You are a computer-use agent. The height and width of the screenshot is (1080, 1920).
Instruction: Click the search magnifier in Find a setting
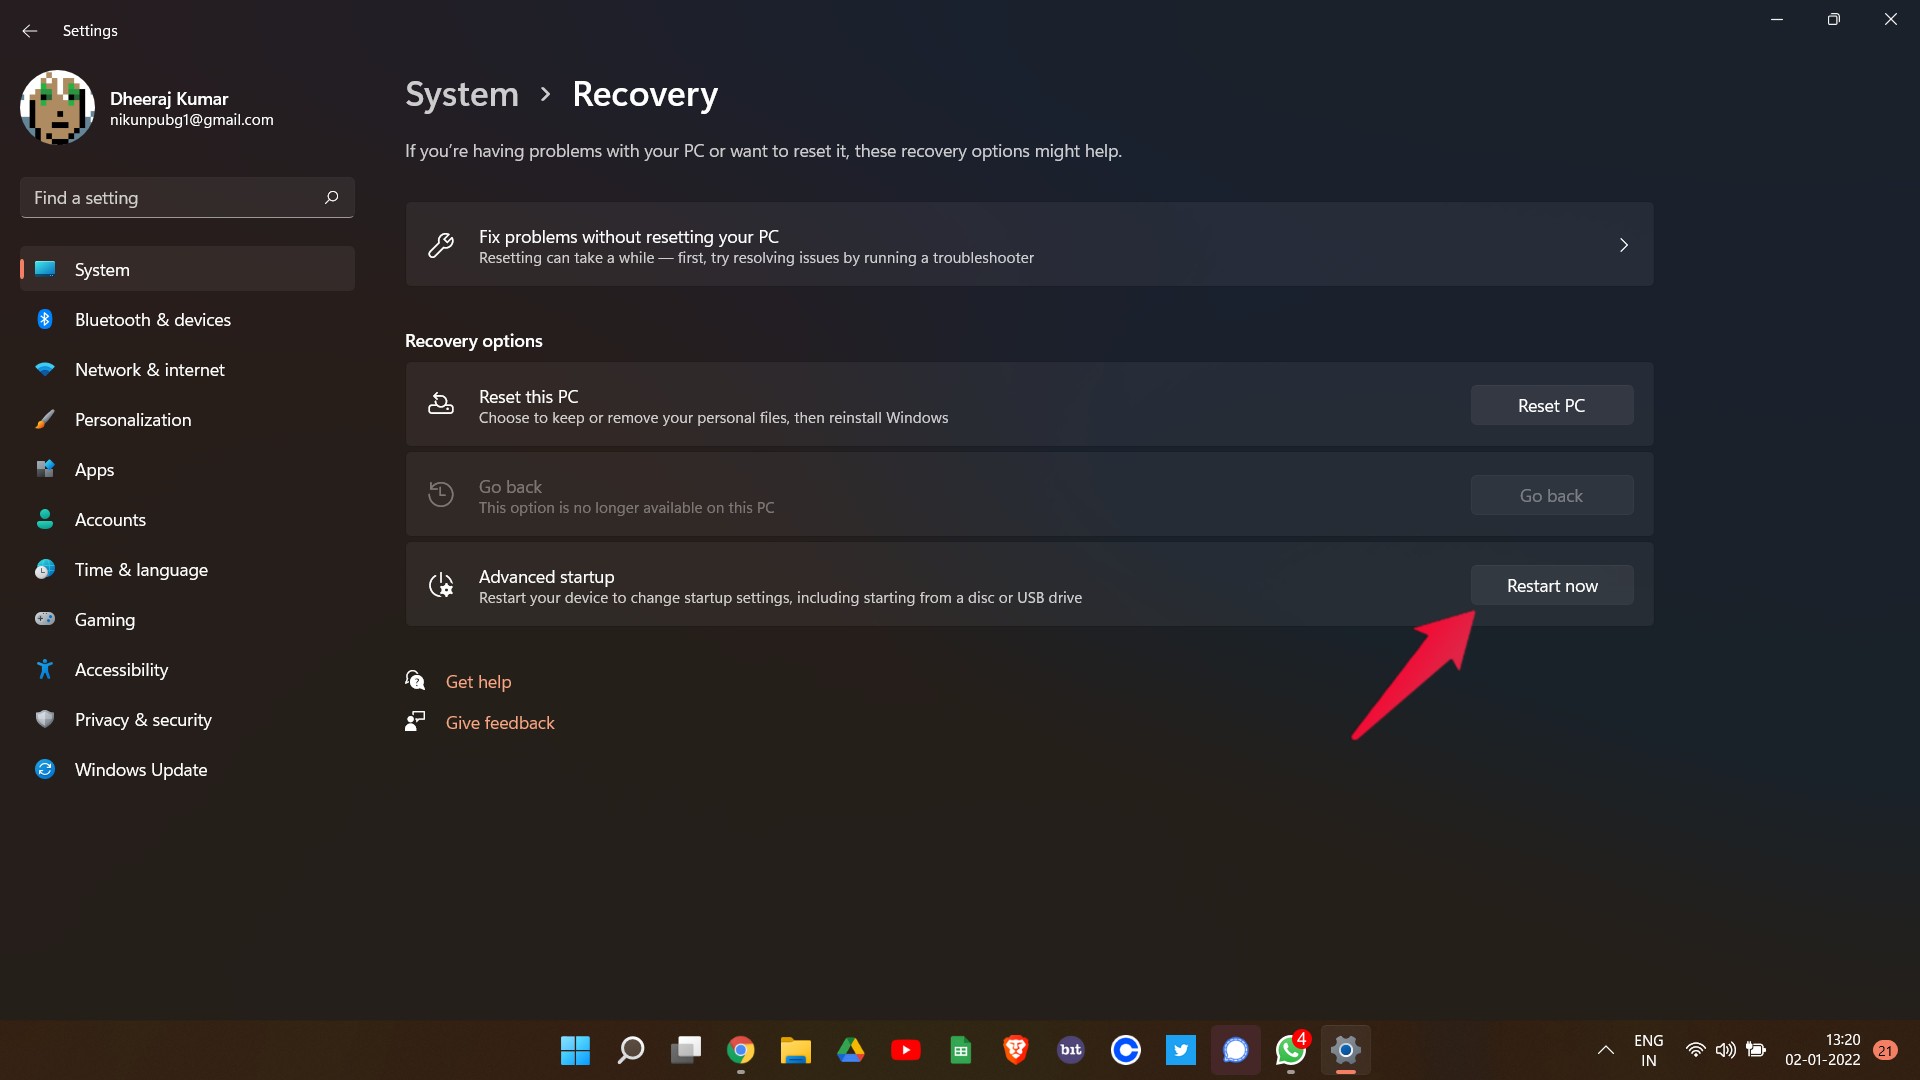point(331,198)
